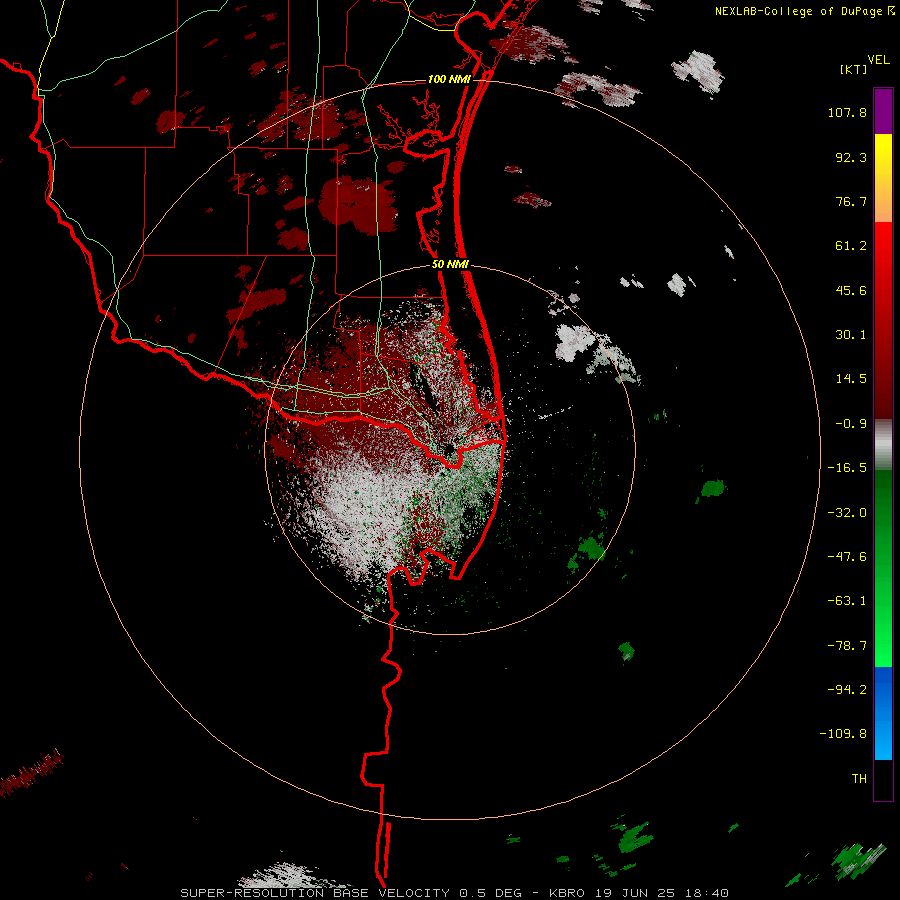Click the -94.2 scale value
This screenshot has height=900, width=900.
coord(847,690)
